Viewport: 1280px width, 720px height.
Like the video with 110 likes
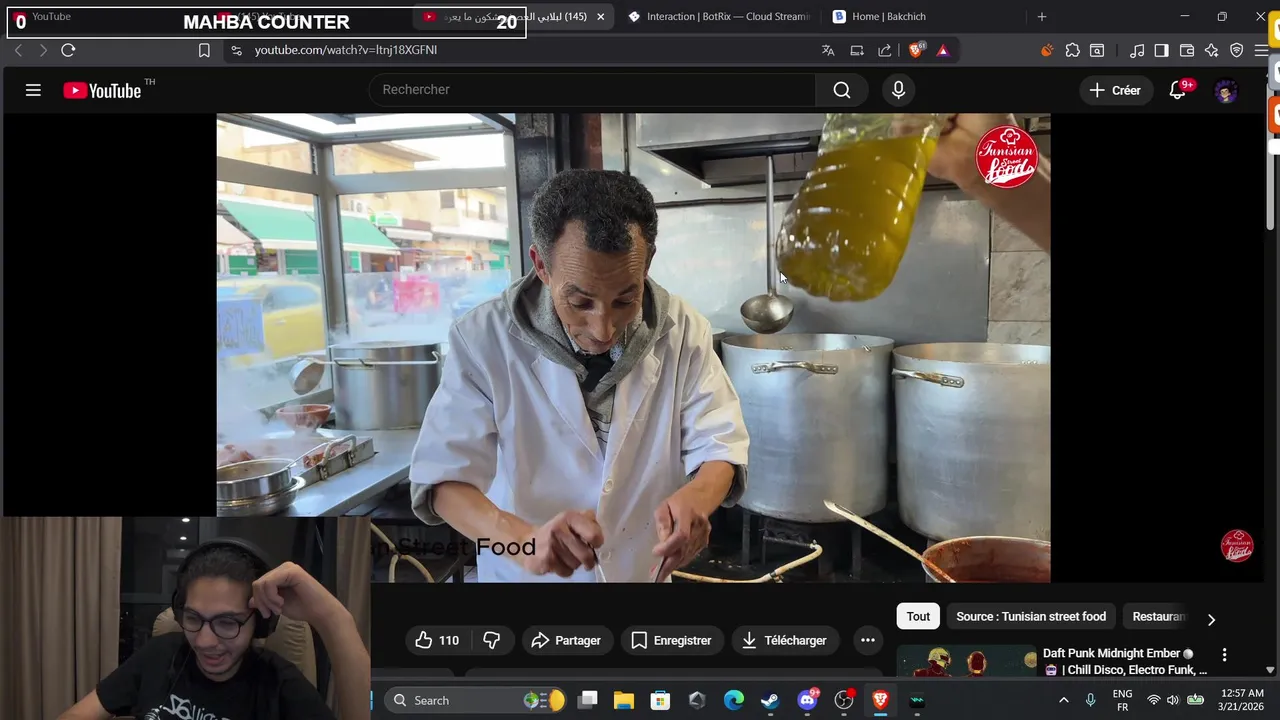tap(437, 640)
